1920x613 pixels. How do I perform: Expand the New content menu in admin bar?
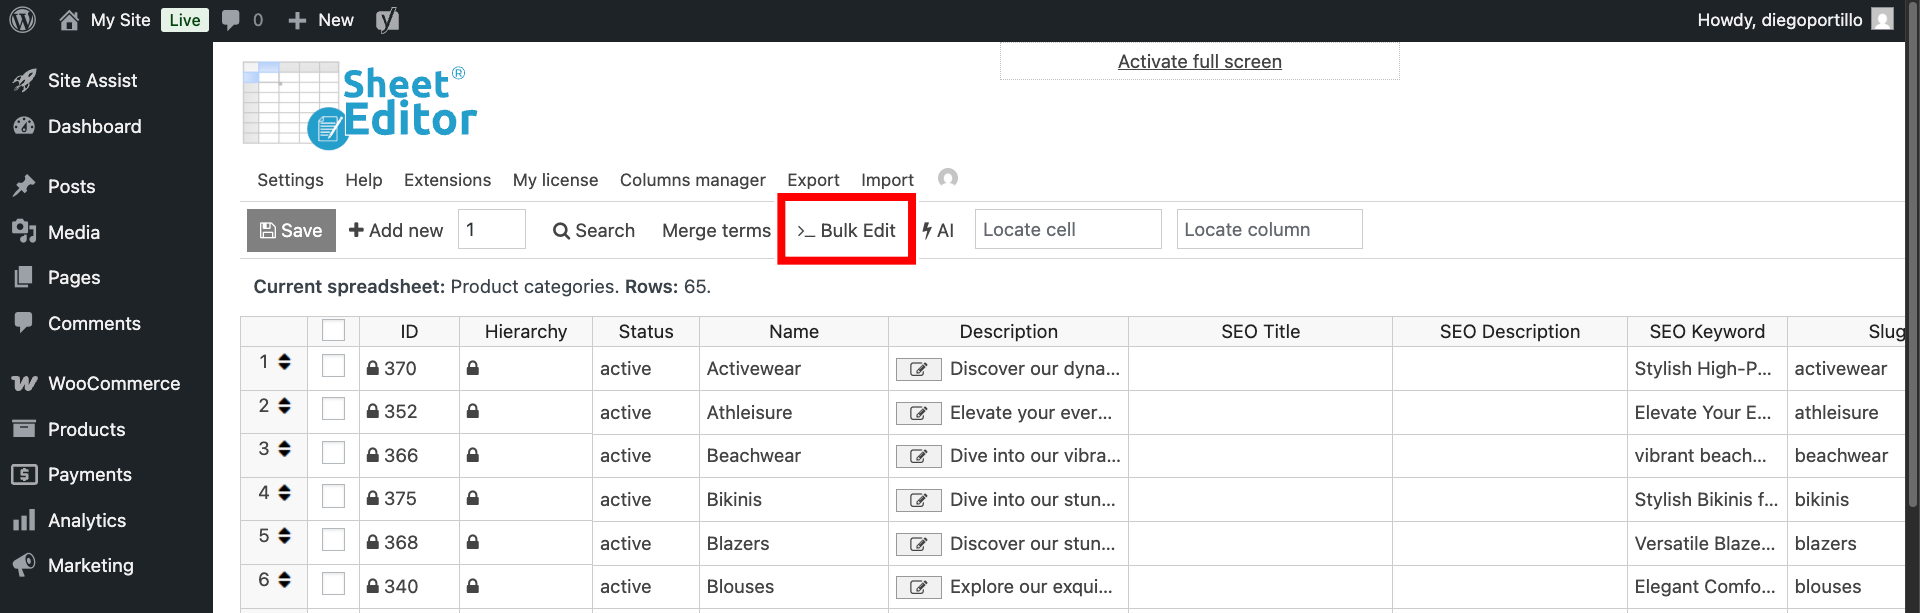pyautogui.click(x=321, y=20)
